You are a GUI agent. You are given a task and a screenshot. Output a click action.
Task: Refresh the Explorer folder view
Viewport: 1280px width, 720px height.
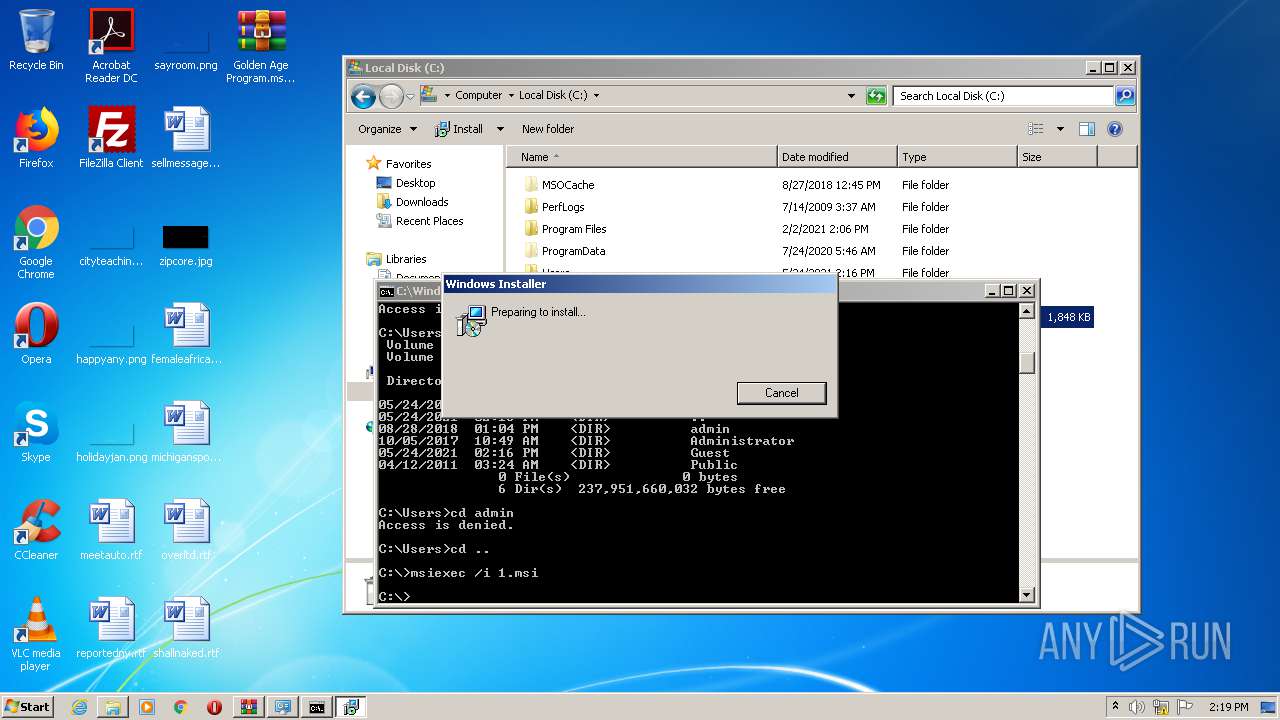coord(876,96)
